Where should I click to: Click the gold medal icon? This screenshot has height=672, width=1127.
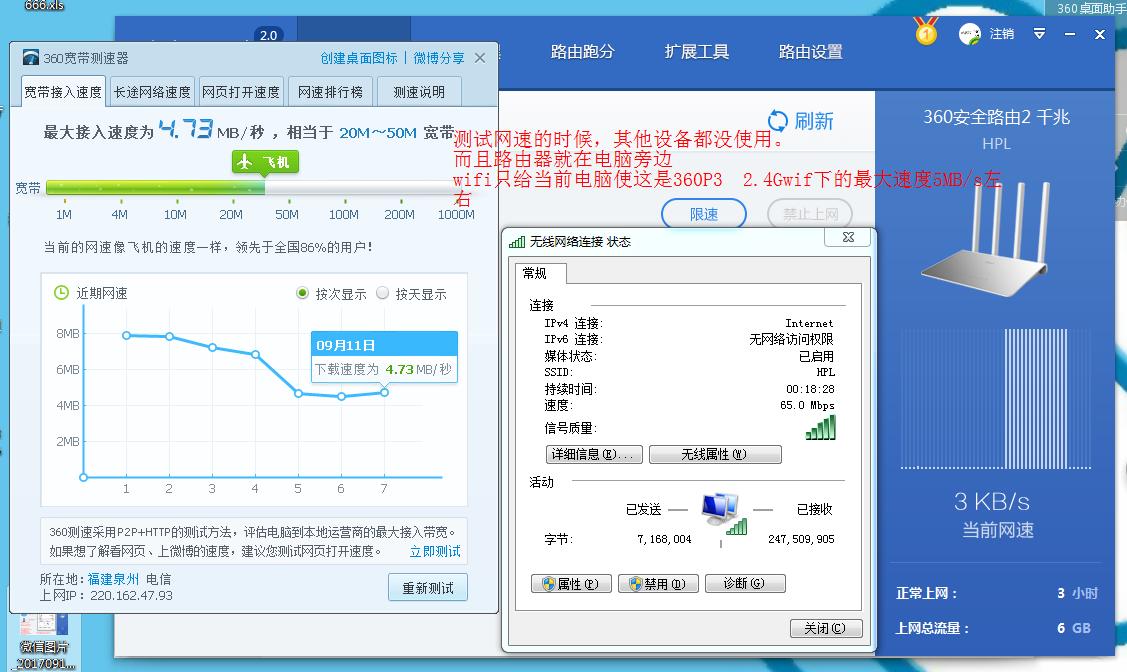[x=926, y=32]
